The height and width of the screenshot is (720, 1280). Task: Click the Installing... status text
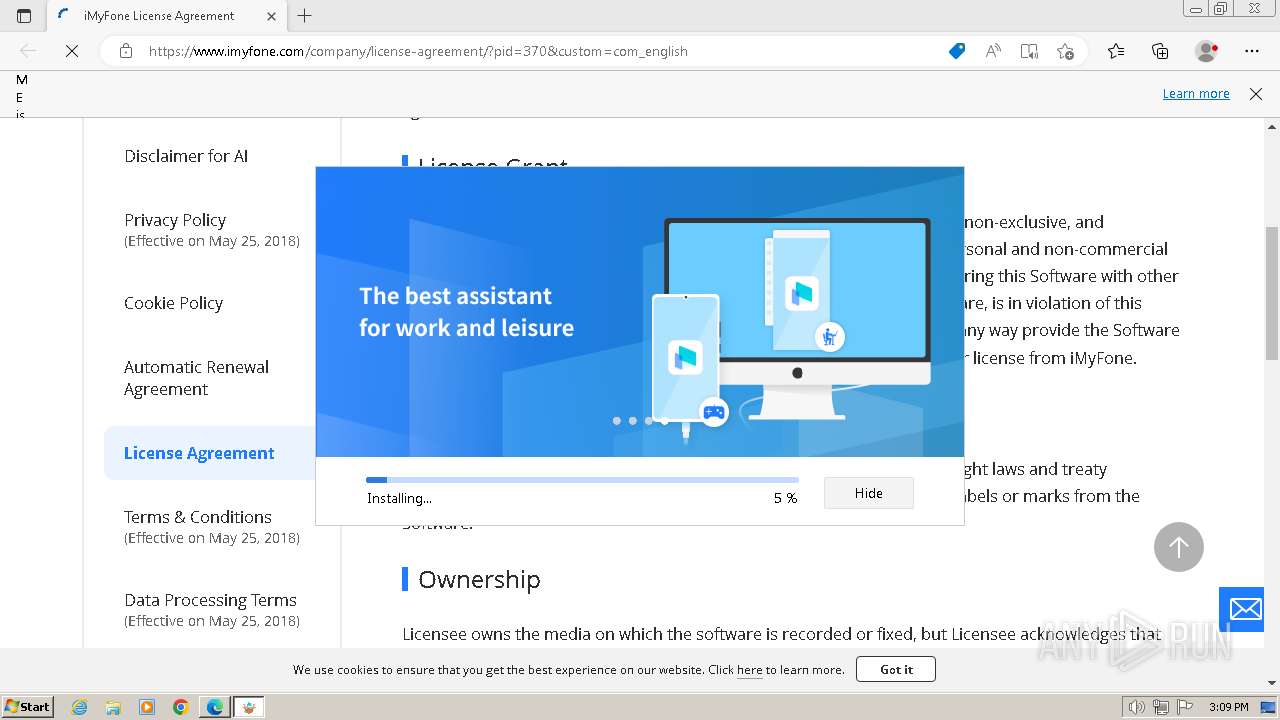[399, 498]
